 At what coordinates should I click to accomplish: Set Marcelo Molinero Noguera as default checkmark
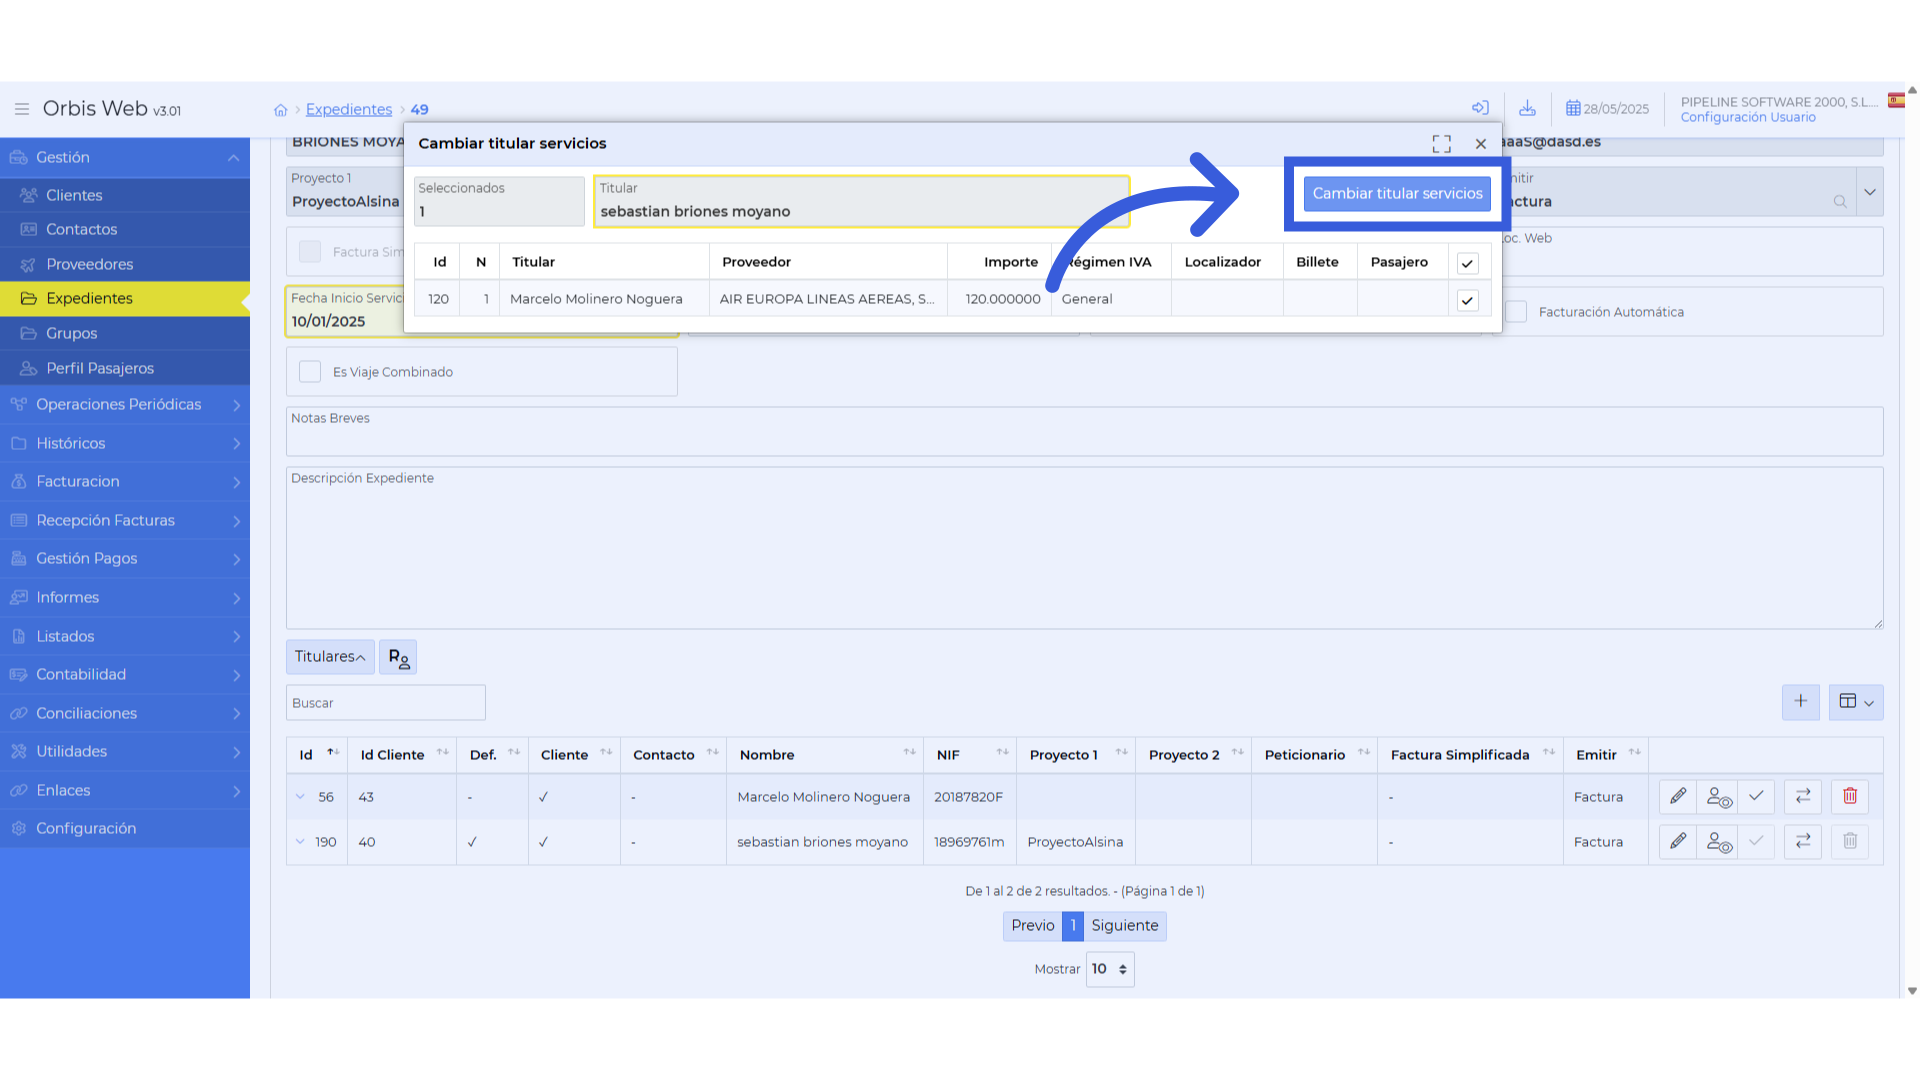pyautogui.click(x=1756, y=797)
